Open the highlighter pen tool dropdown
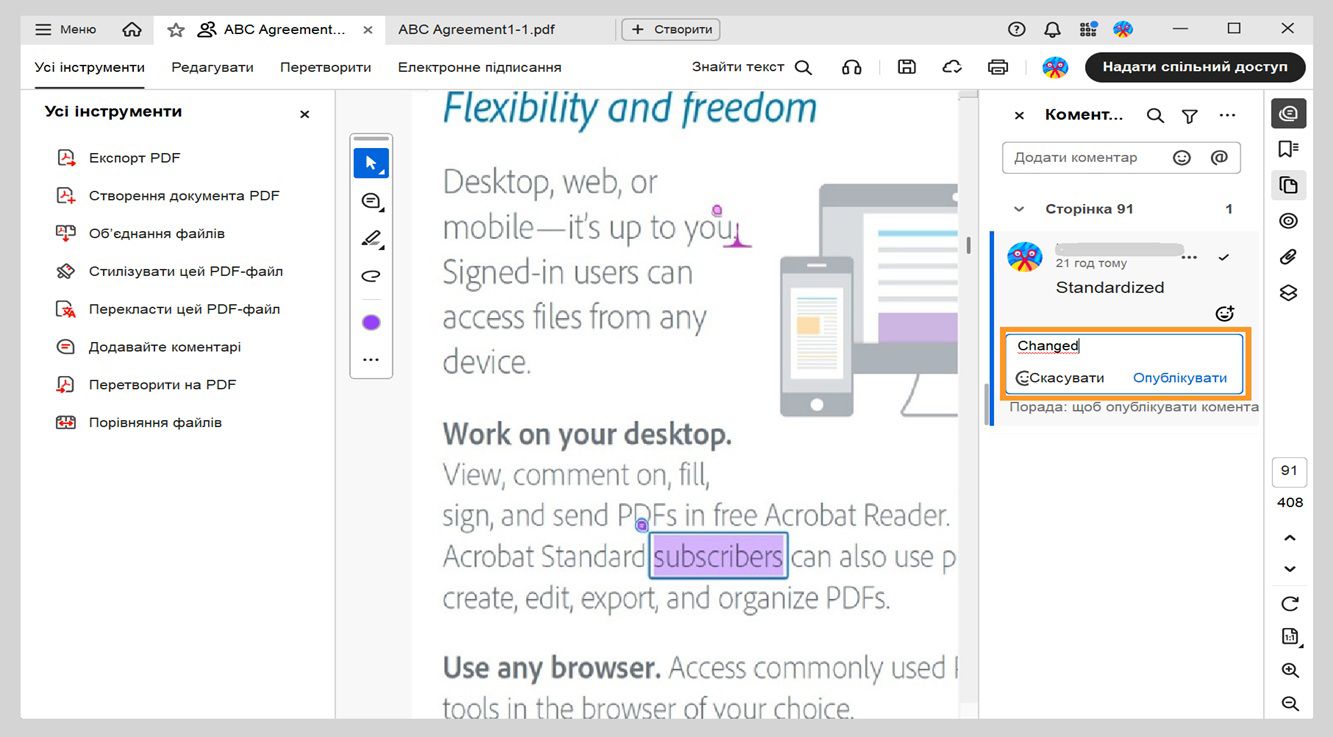 (371, 239)
